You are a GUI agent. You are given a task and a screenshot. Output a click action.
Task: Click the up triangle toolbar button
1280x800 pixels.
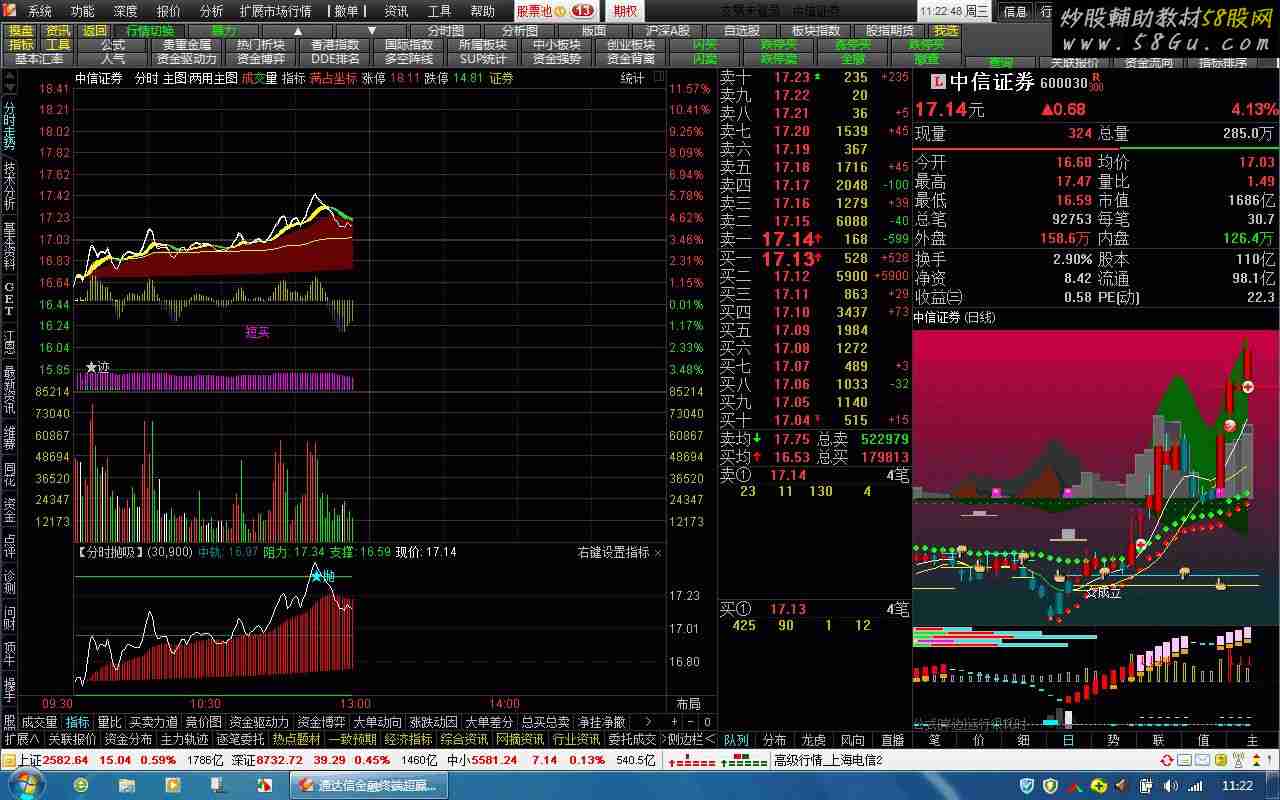point(297,31)
